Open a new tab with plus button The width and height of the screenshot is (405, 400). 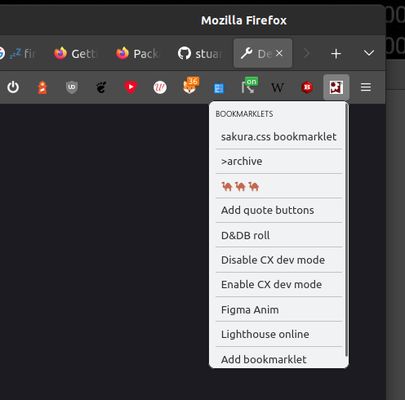click(x=336, y=53)
